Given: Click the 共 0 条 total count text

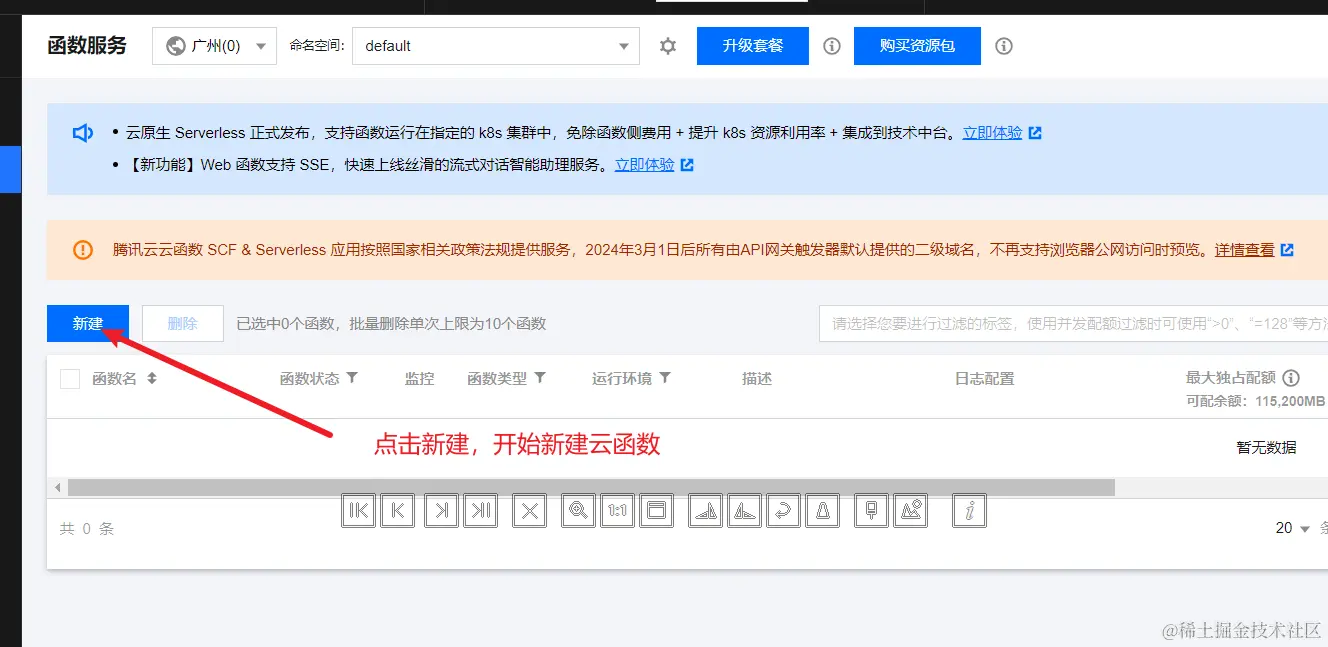Looking at the screenshot, I should [87, 528].
